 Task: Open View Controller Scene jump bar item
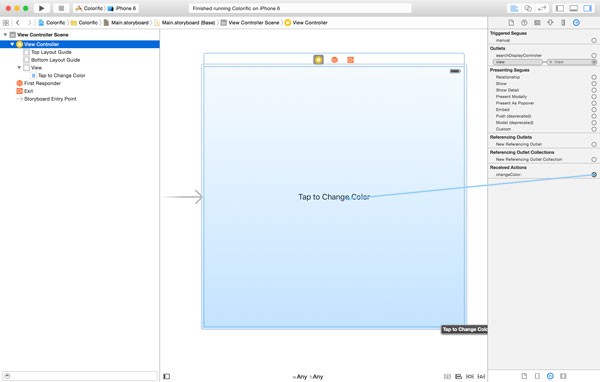(250, 23)
